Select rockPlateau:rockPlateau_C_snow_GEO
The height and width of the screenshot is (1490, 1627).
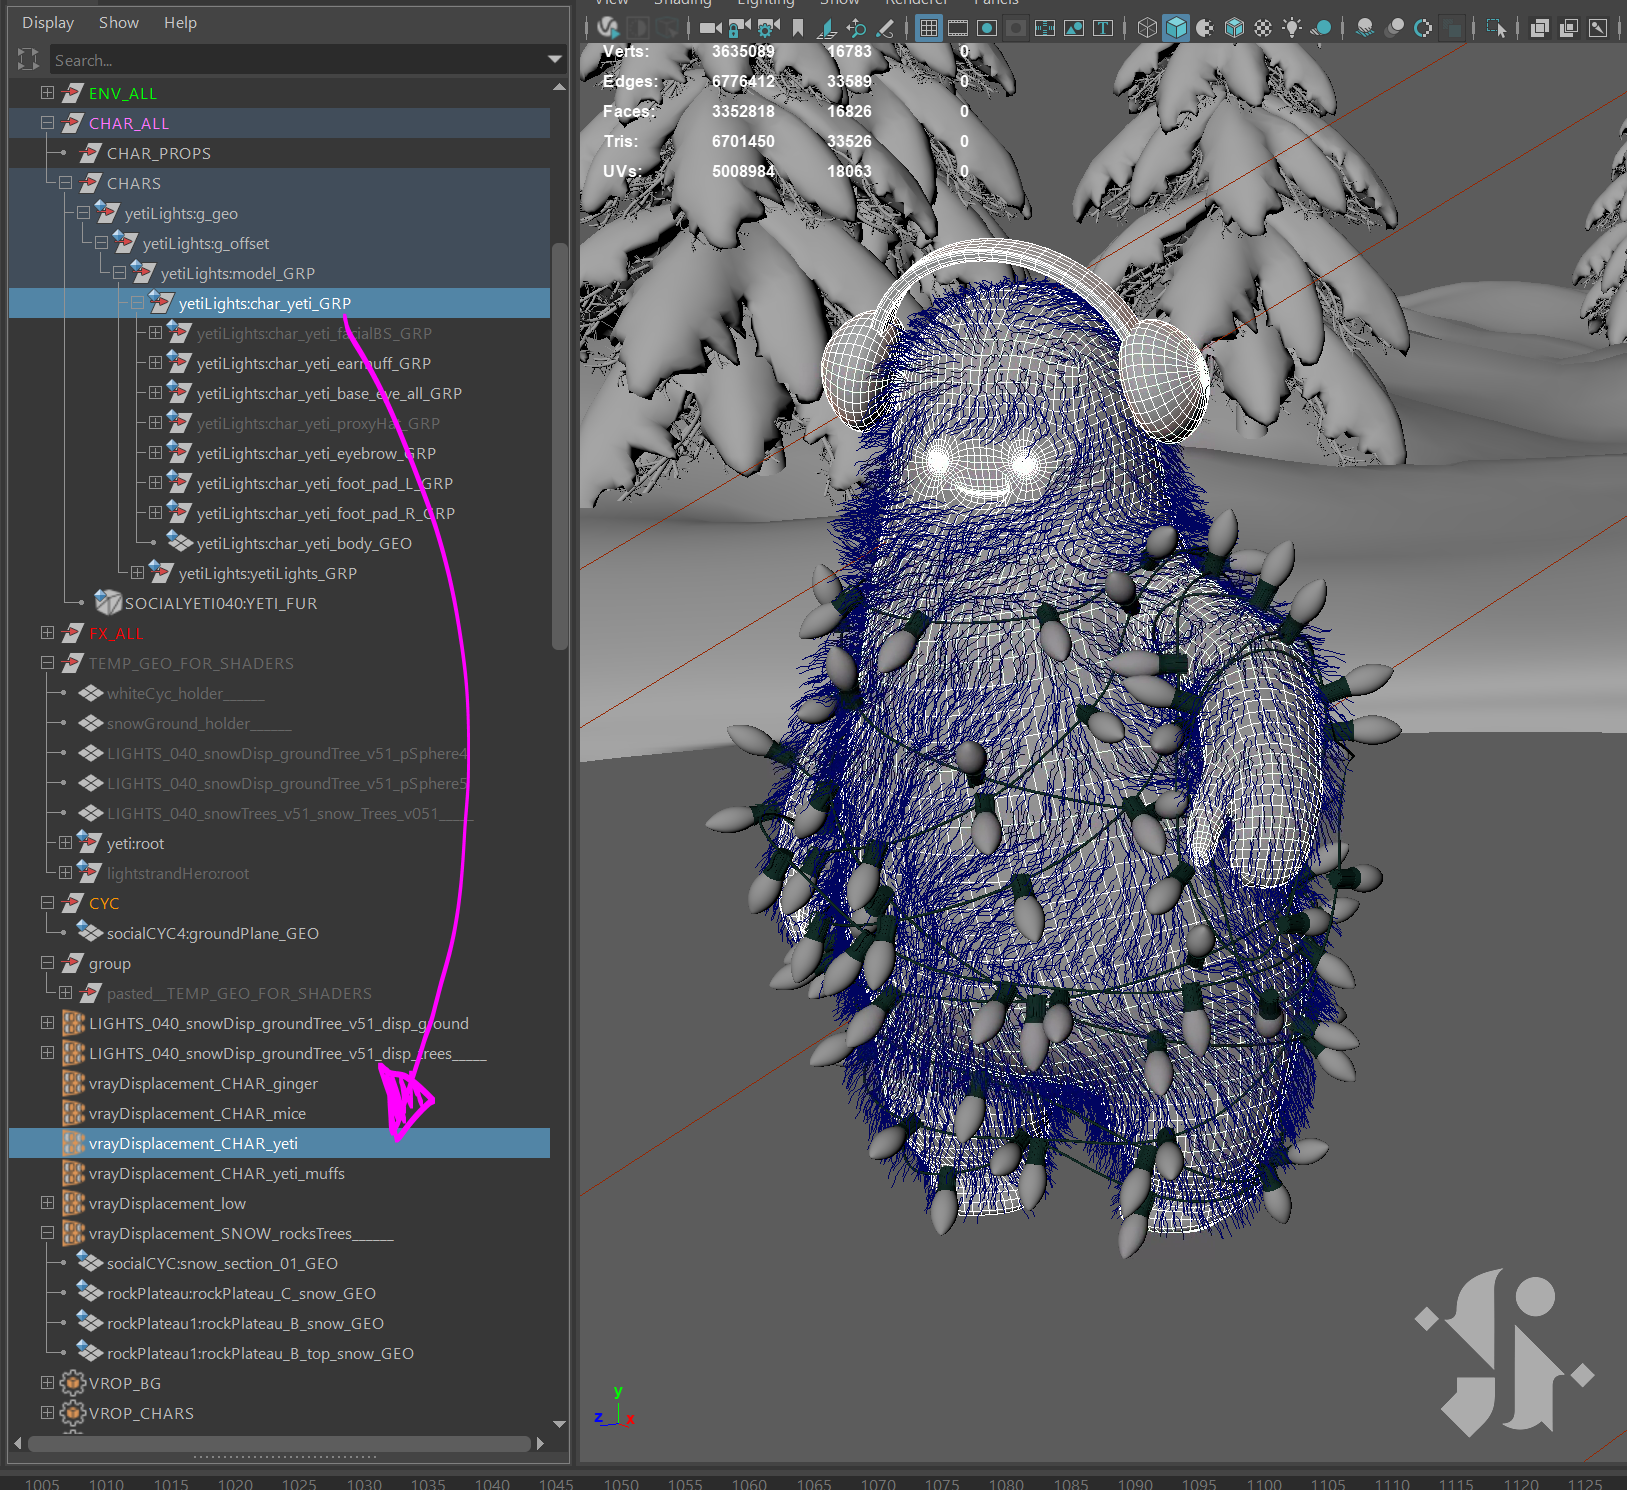pyautogui.click(x=241, y=1293)
